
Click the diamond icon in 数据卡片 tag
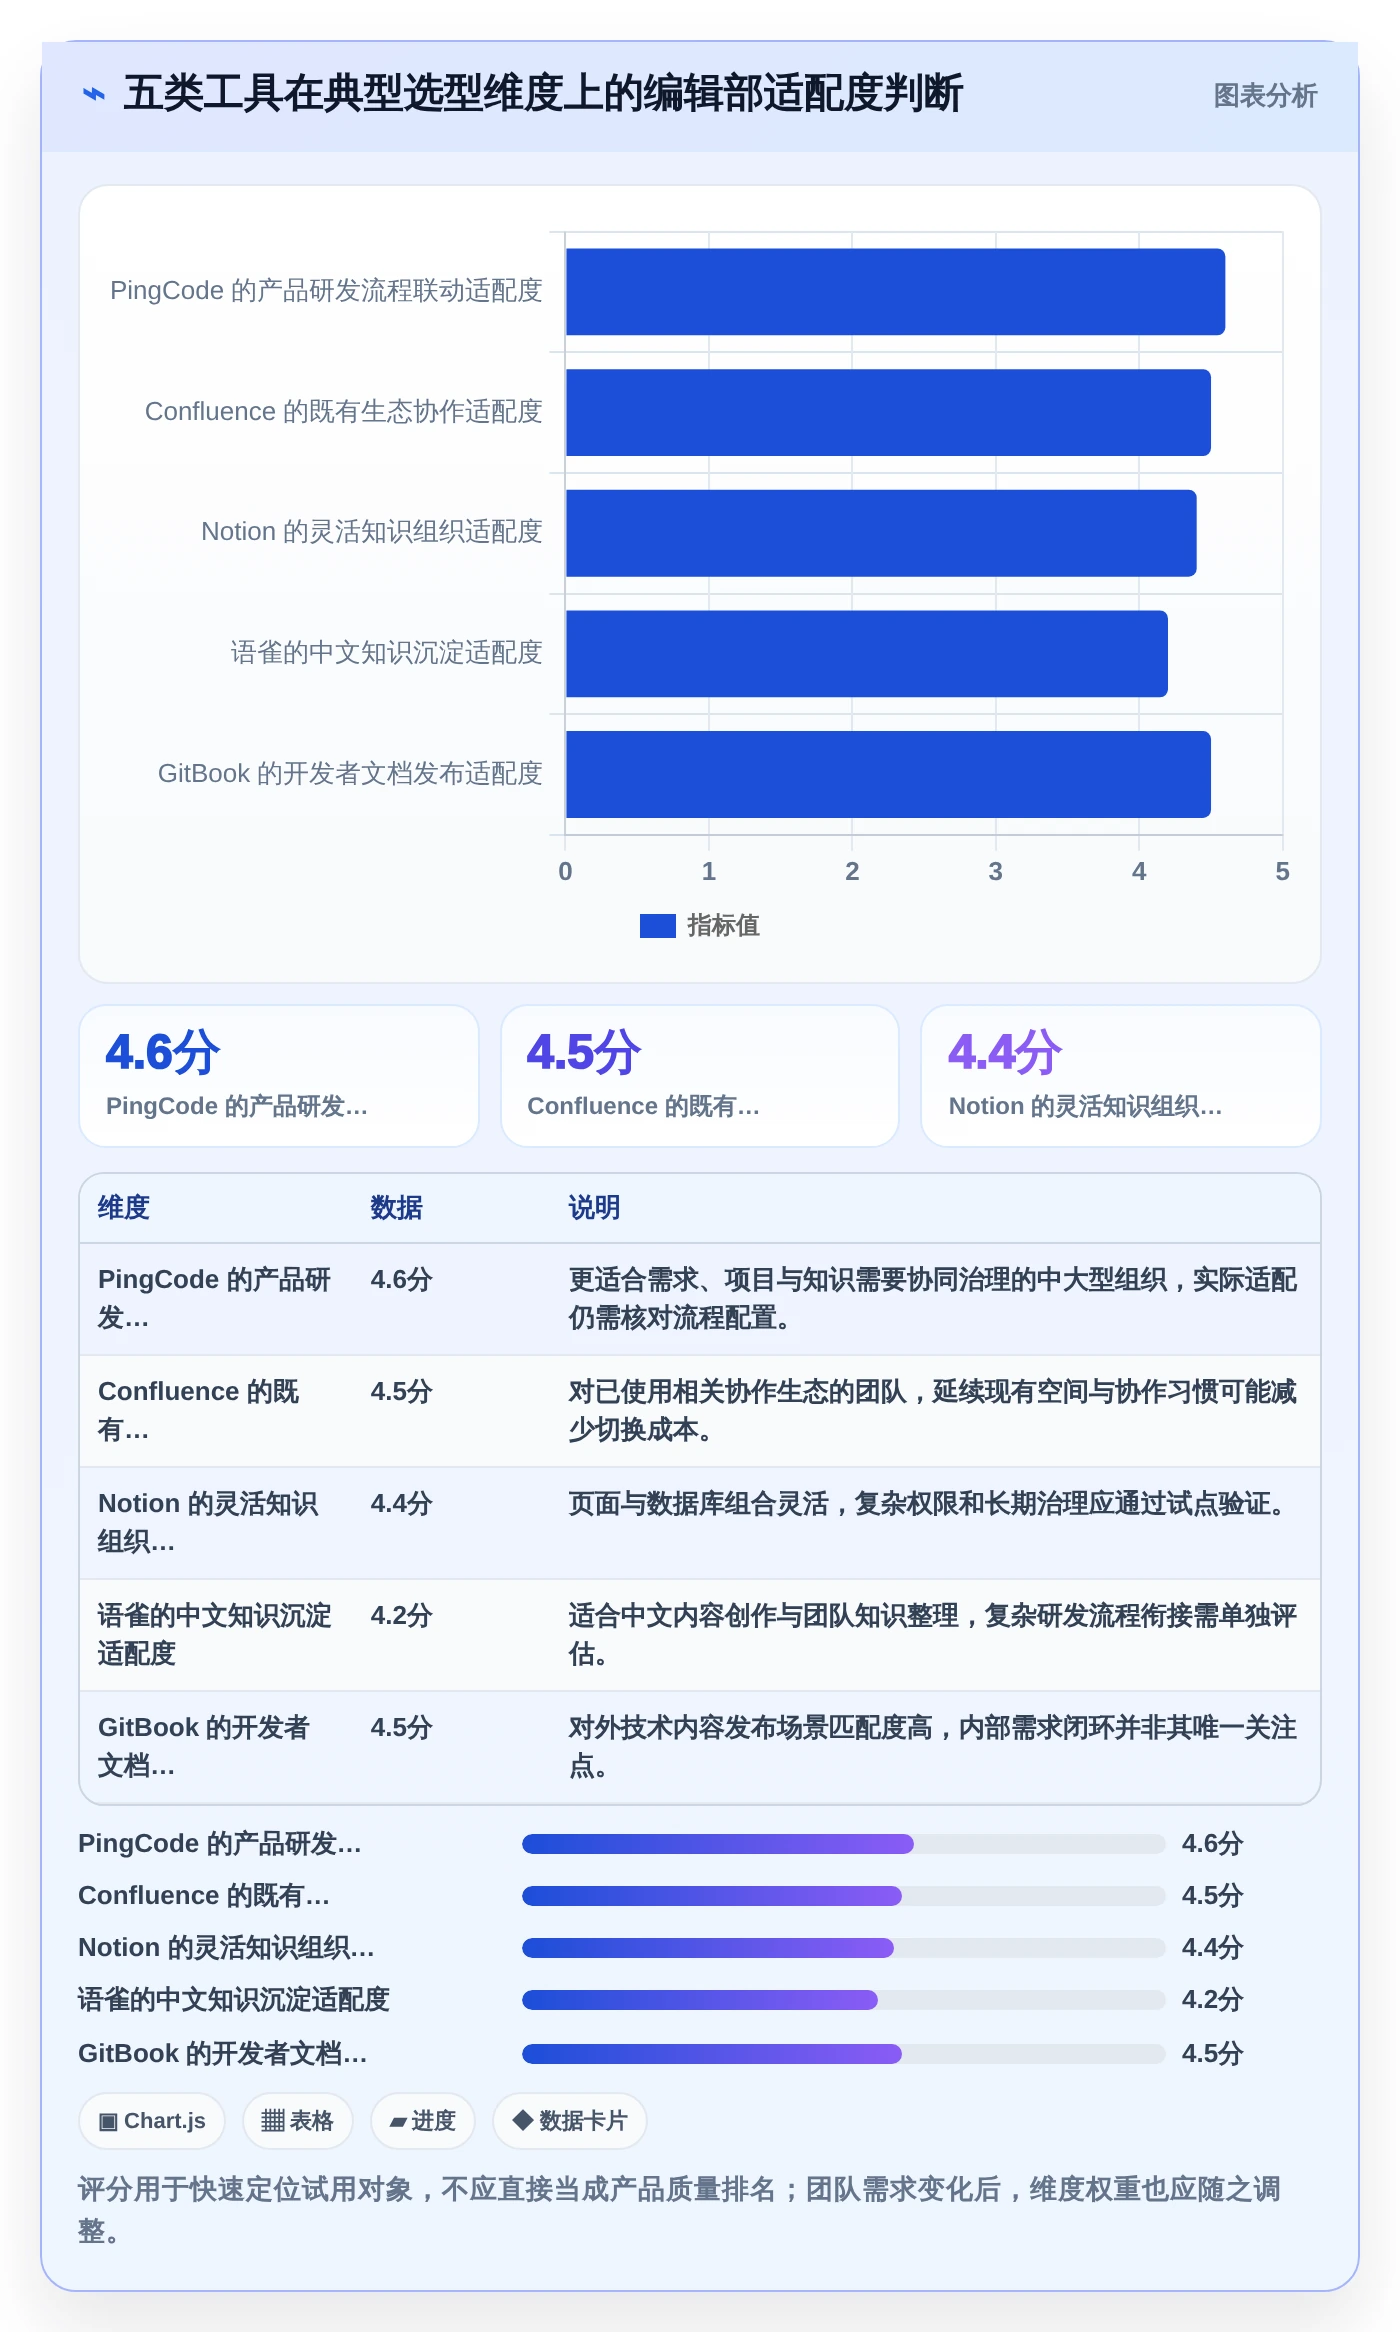522,2120
